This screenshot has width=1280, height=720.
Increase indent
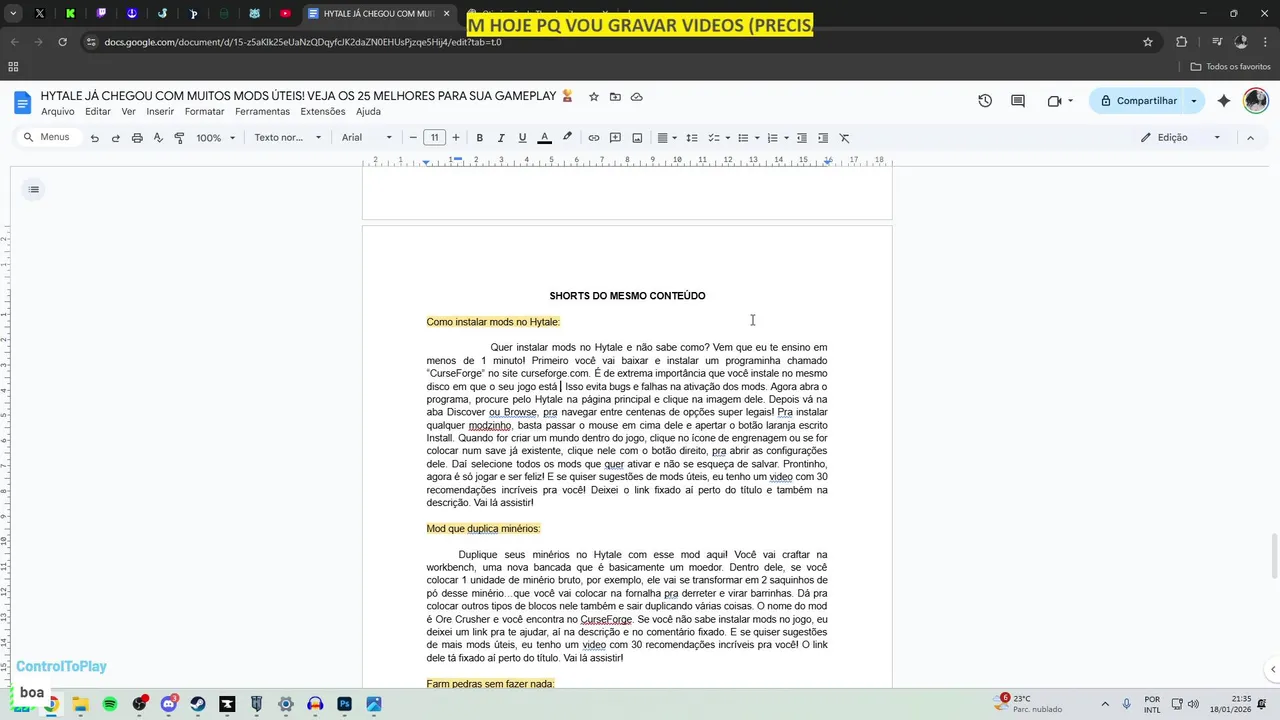pos(823,138)
